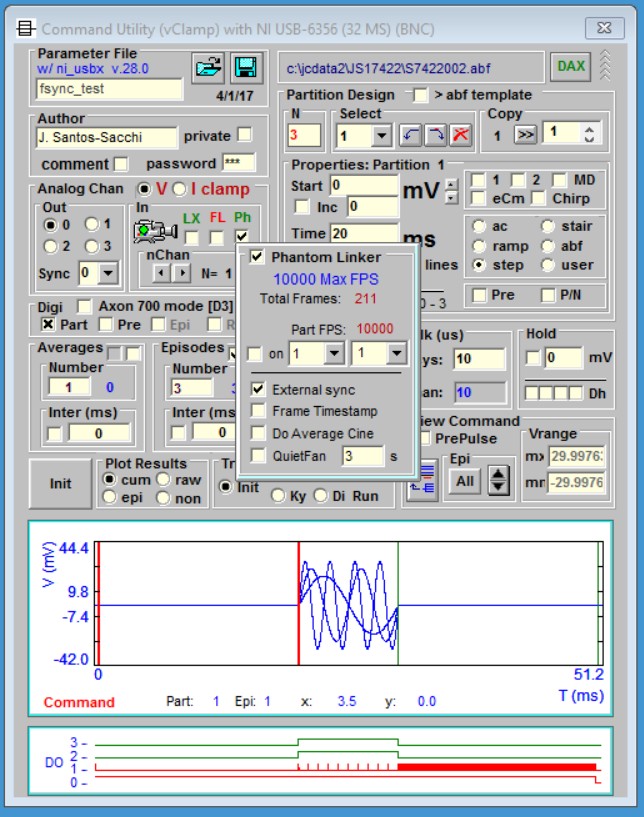Enable Frame Timestamp checkbox
The width and height of the screenshot is (644, 817).
coord(257,411)
